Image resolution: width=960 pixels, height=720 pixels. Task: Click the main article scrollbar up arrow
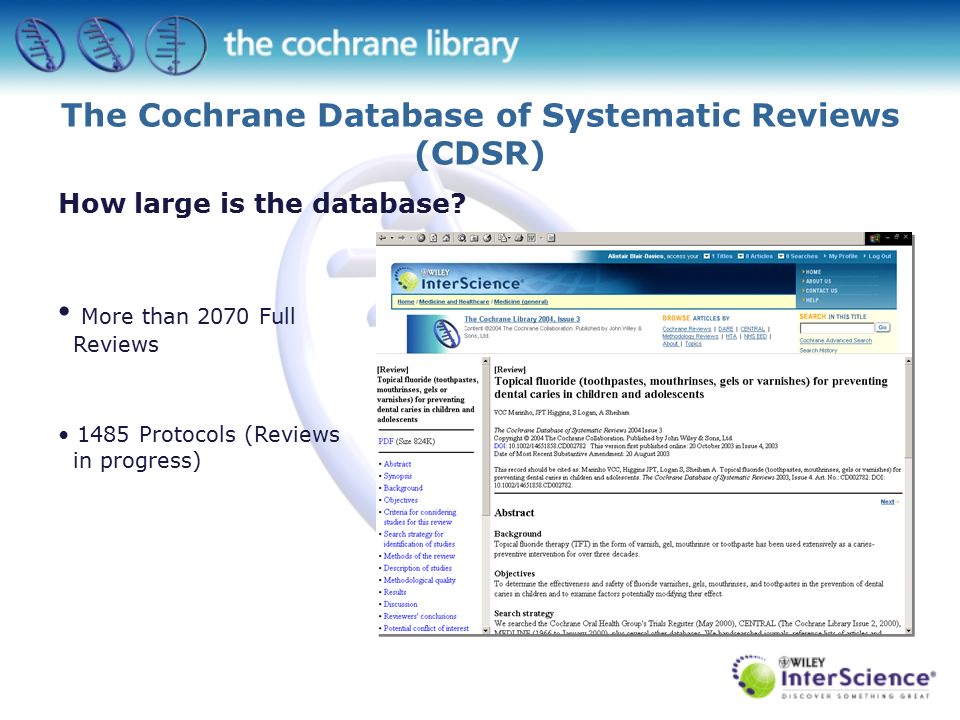click(908, 362)
